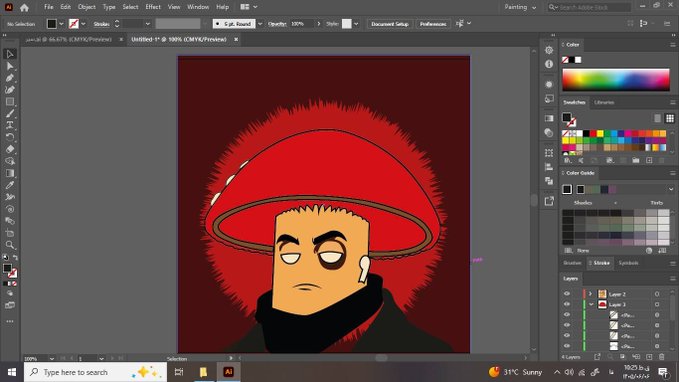The image size is (679, 382).
Task: Select the yellow swatch in Swatches panel
Action: (600, 133)
